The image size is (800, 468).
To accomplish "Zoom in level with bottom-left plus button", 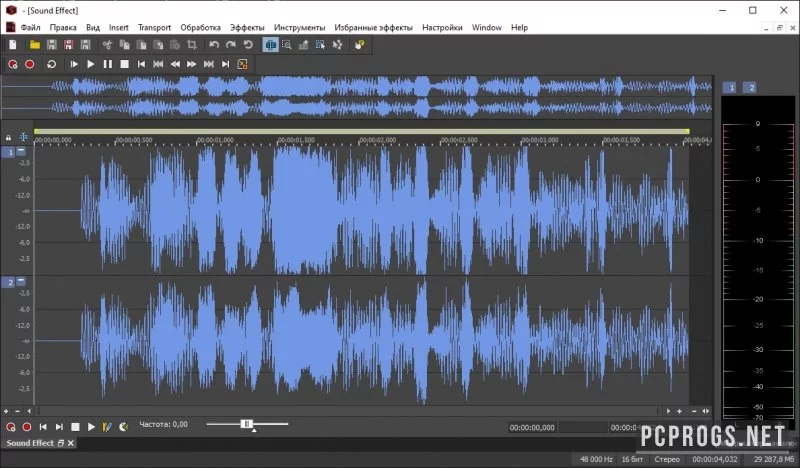I will (6, 411).
